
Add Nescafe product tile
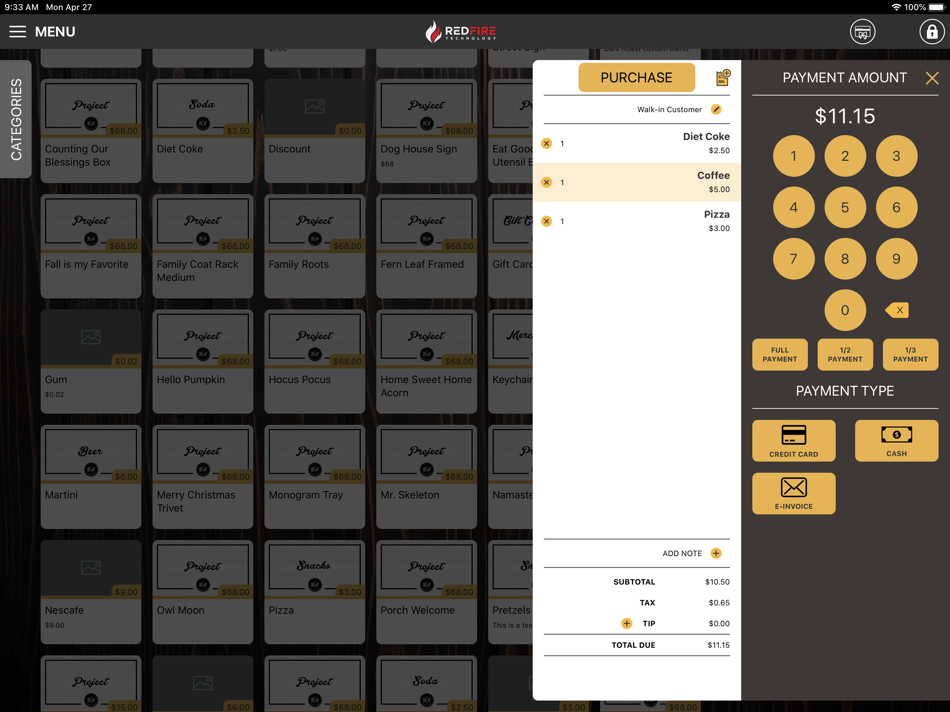click(91, 592)
